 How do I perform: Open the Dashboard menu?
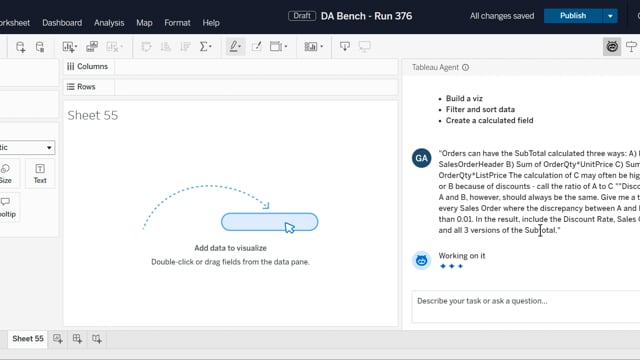(62, 23)
